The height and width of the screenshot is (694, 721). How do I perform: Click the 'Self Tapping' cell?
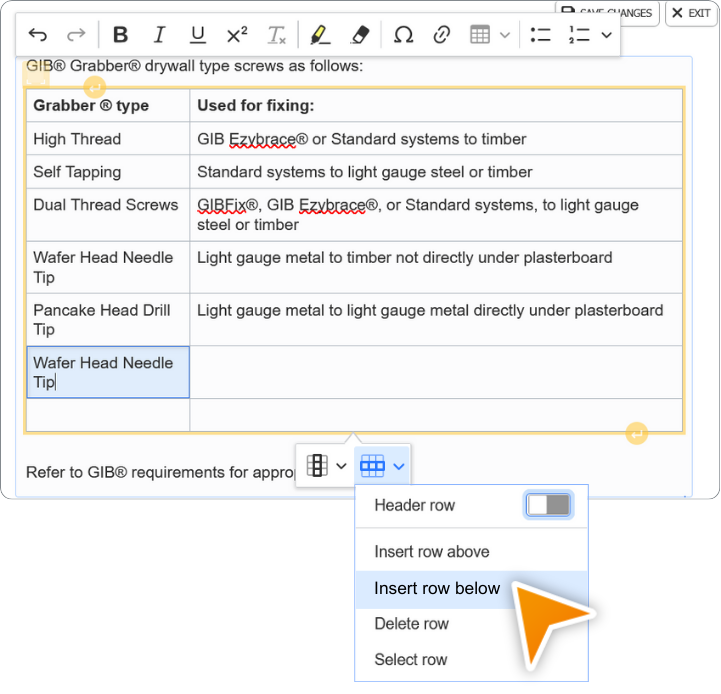coord(108,172)
